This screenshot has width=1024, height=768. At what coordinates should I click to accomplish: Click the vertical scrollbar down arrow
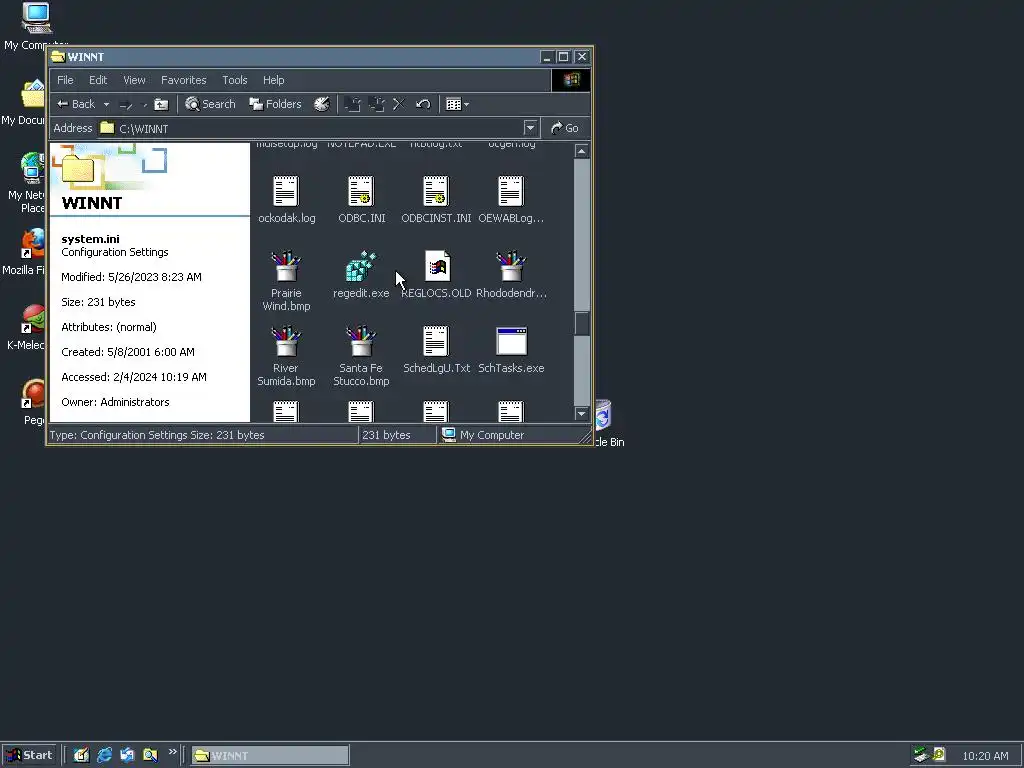click(x=581, y=413)
